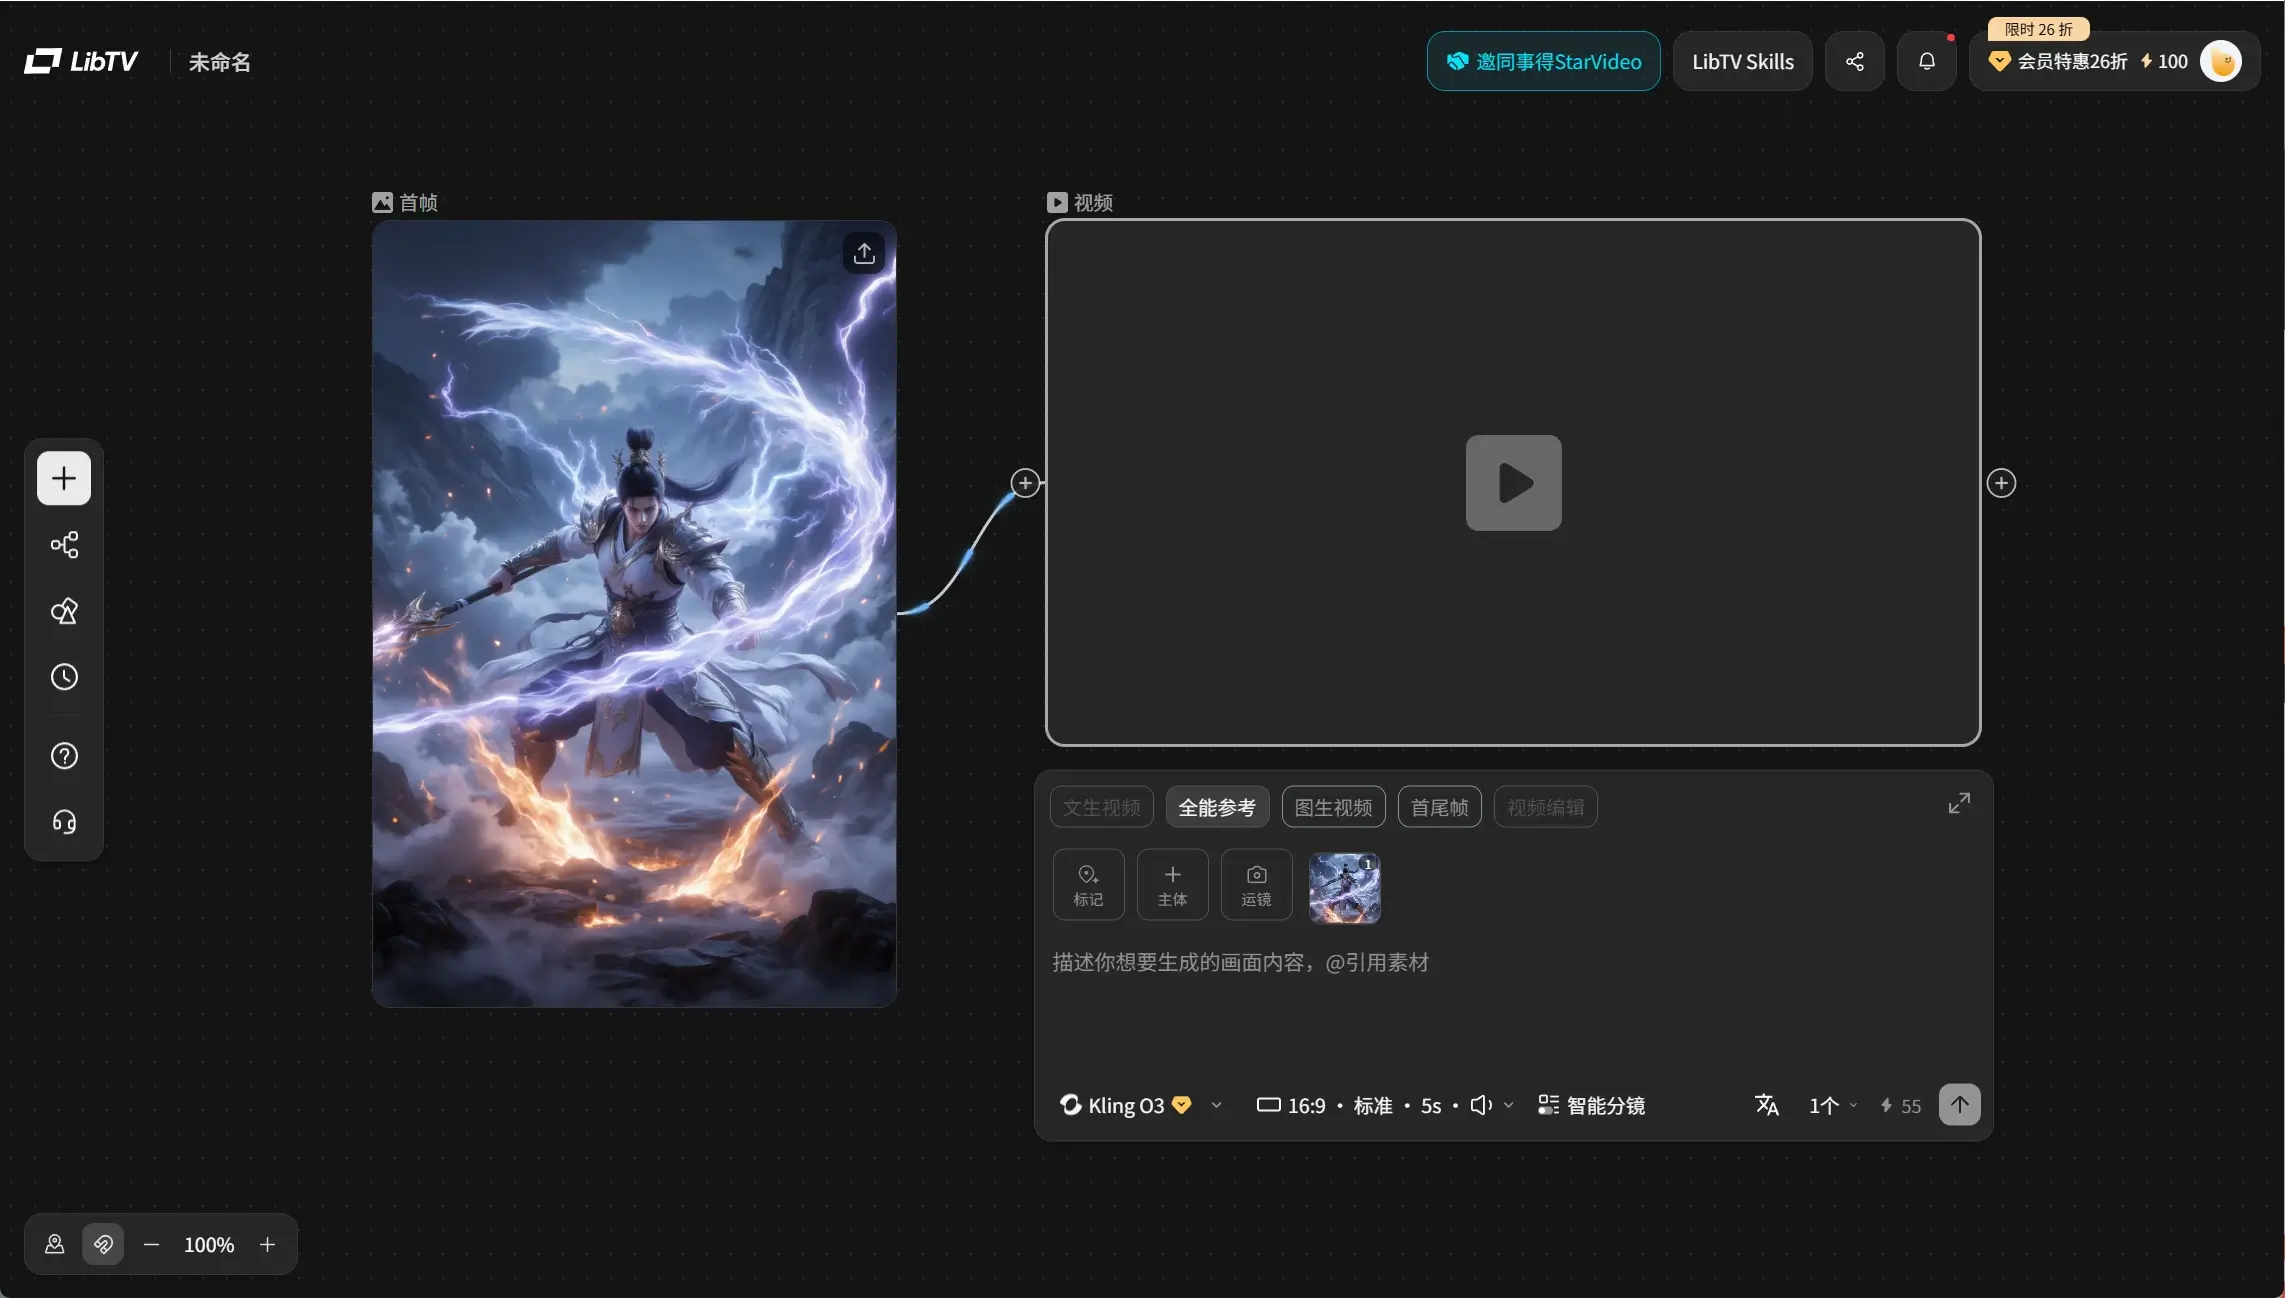Open the 1个 generation count dropdown
Screen dimensions: 2285x1298
point(1832,1105)
